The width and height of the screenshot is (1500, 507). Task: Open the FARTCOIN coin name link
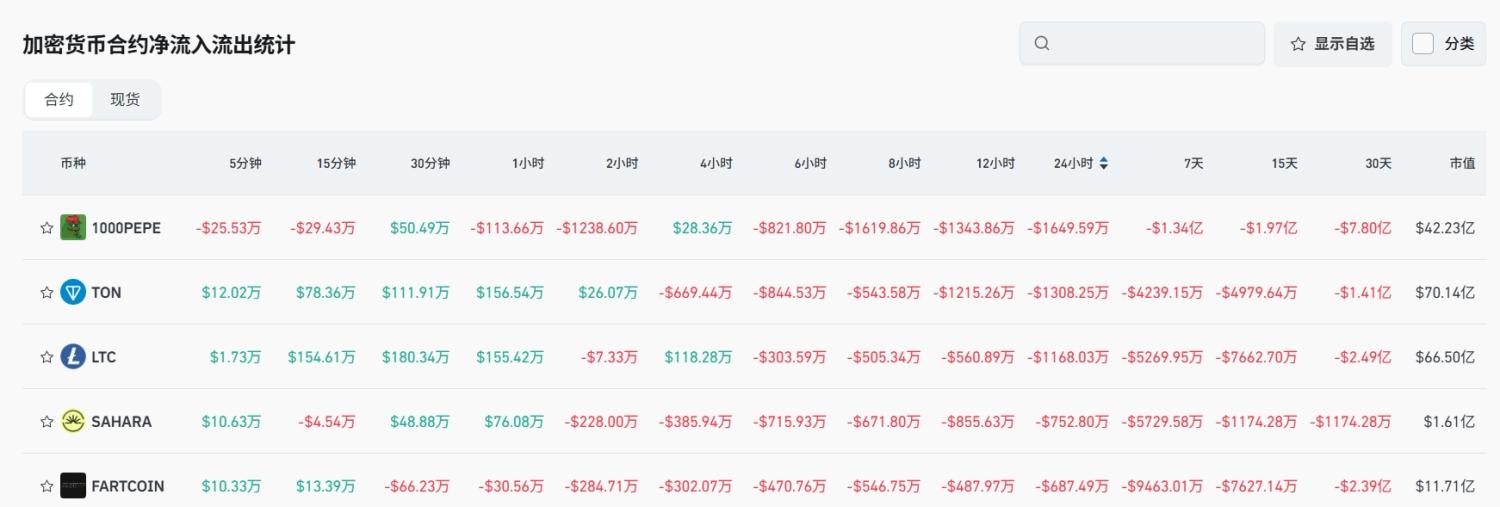click(128, 486)
